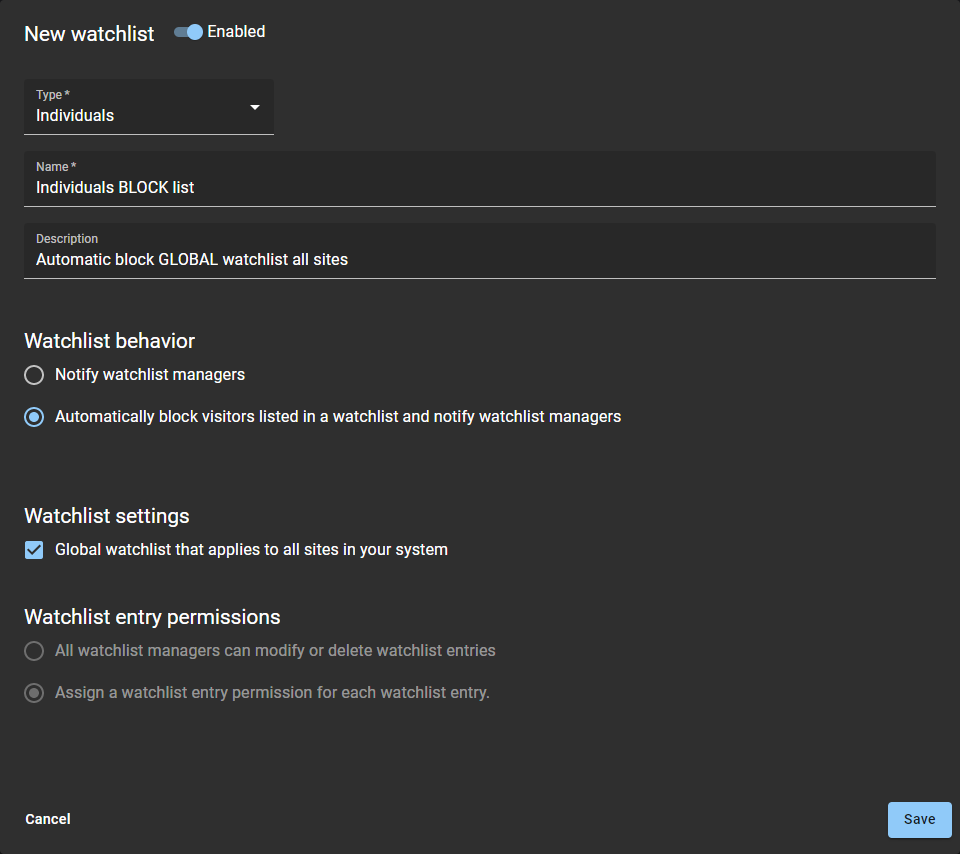
Task: Click the Watchlist entry permissions heading
Action: coord(152,617)
